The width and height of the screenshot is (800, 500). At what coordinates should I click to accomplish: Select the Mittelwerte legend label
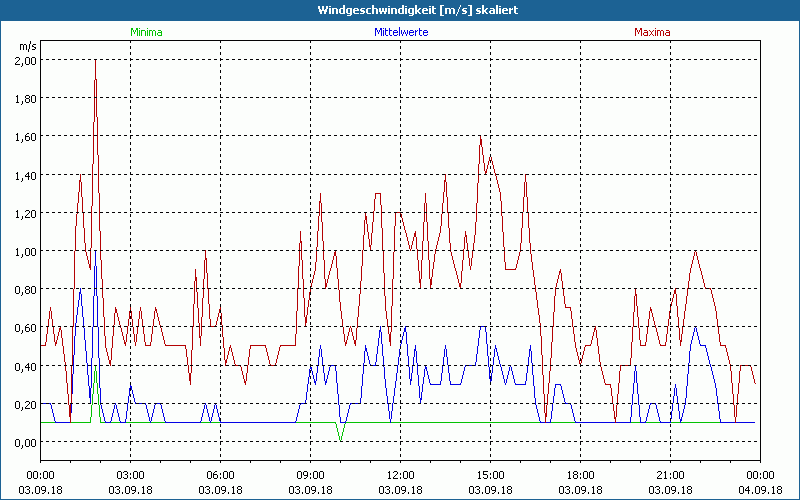point(400,32)
